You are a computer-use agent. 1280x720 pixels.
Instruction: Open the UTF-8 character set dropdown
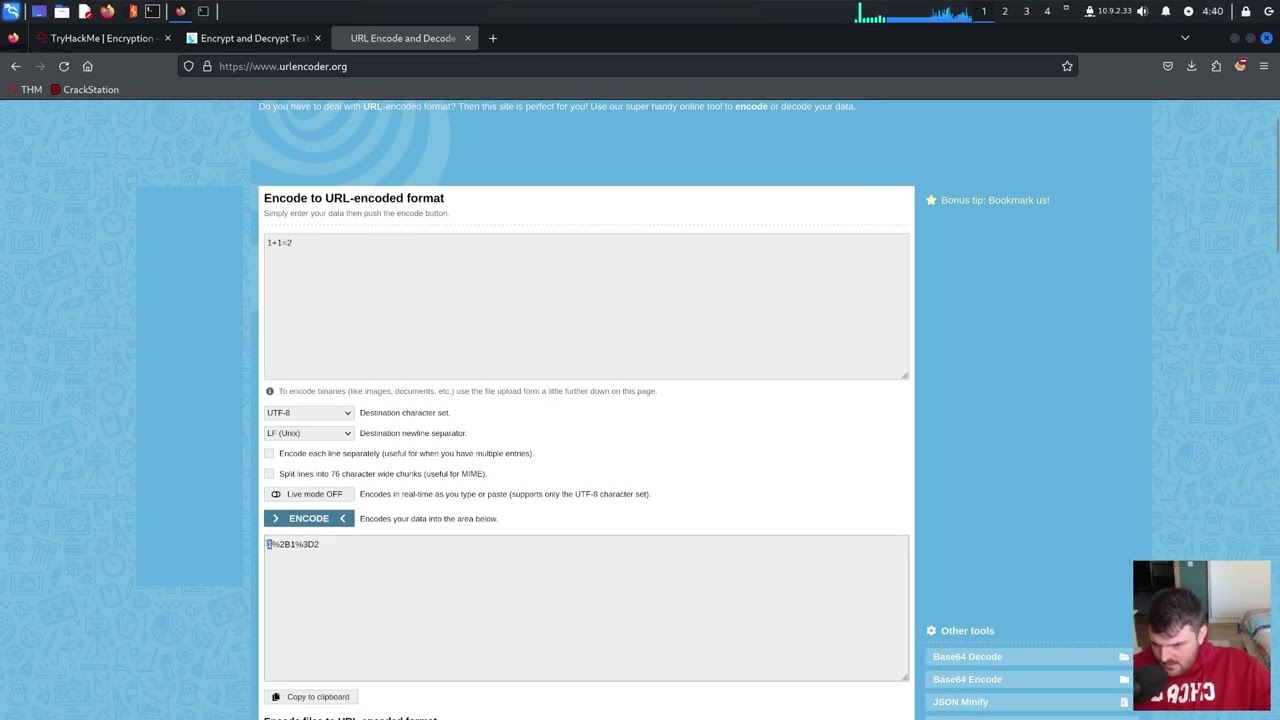pos(308,413)
